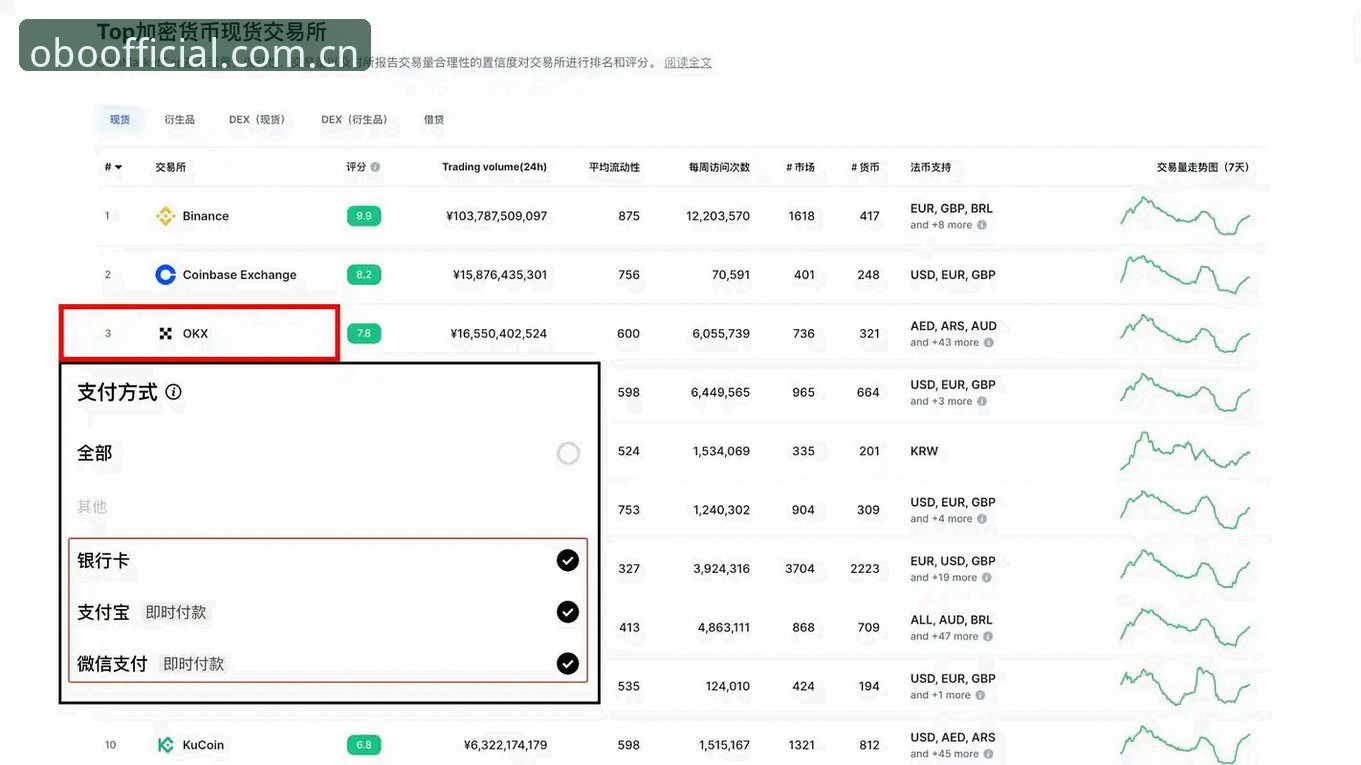Click info icon next to 支付方式
This screenshot has height=765, width=1361.
(x=174, y=392)
